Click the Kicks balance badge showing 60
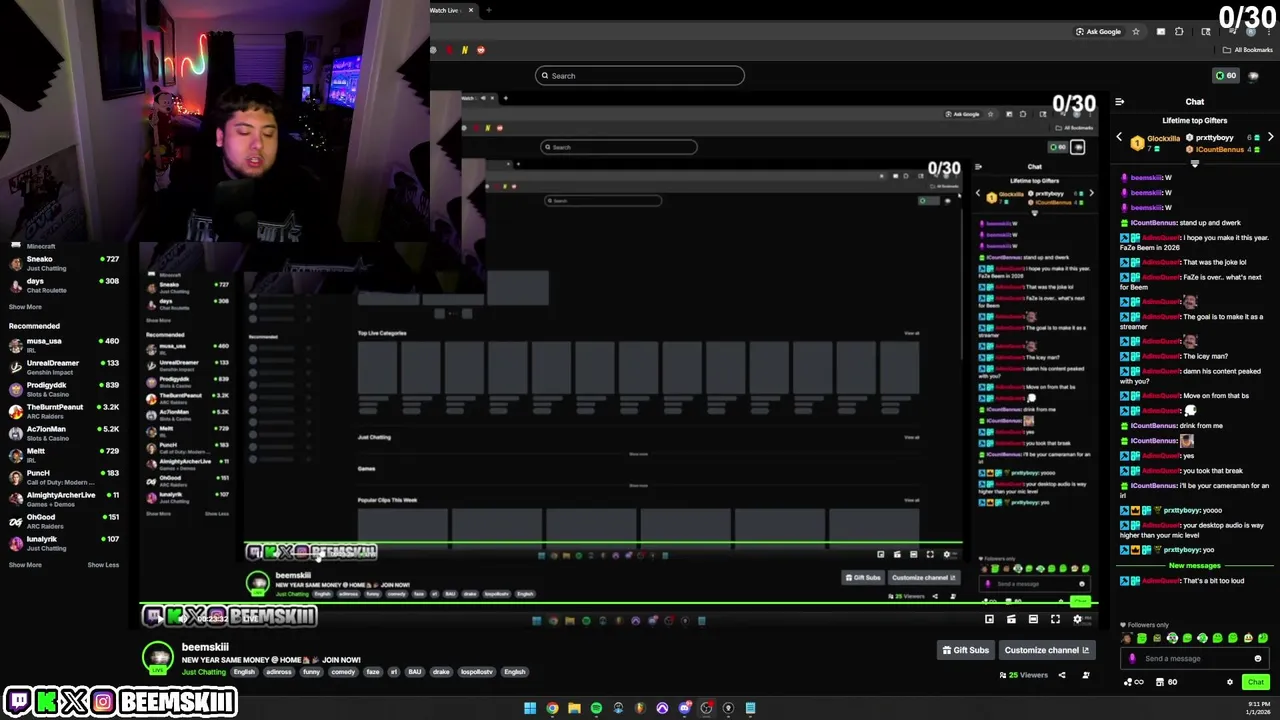This screenshot has width=1280, height=720. pos(1225,76)
